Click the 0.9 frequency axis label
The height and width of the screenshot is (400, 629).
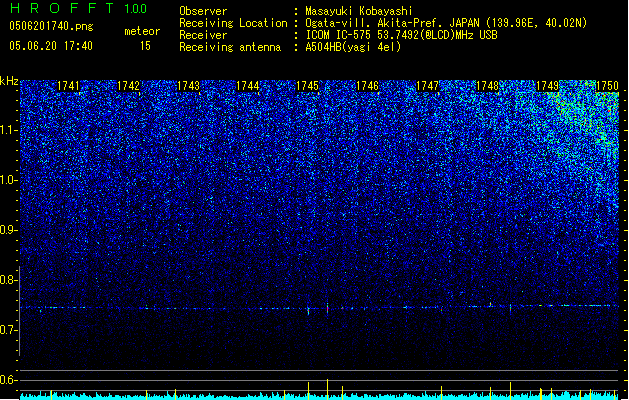9,230
